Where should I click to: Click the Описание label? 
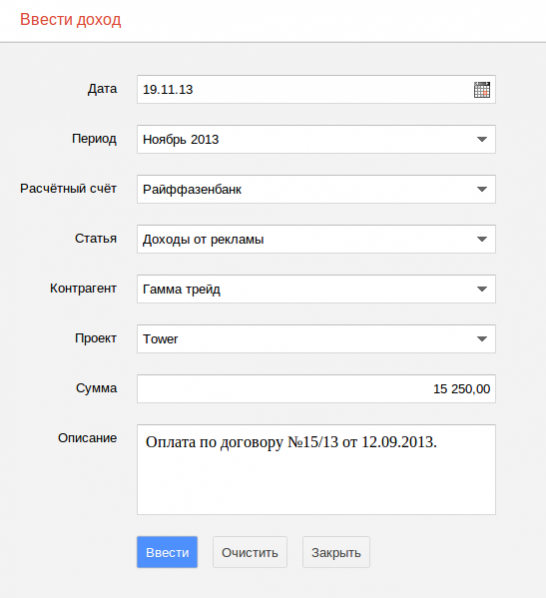87,438
